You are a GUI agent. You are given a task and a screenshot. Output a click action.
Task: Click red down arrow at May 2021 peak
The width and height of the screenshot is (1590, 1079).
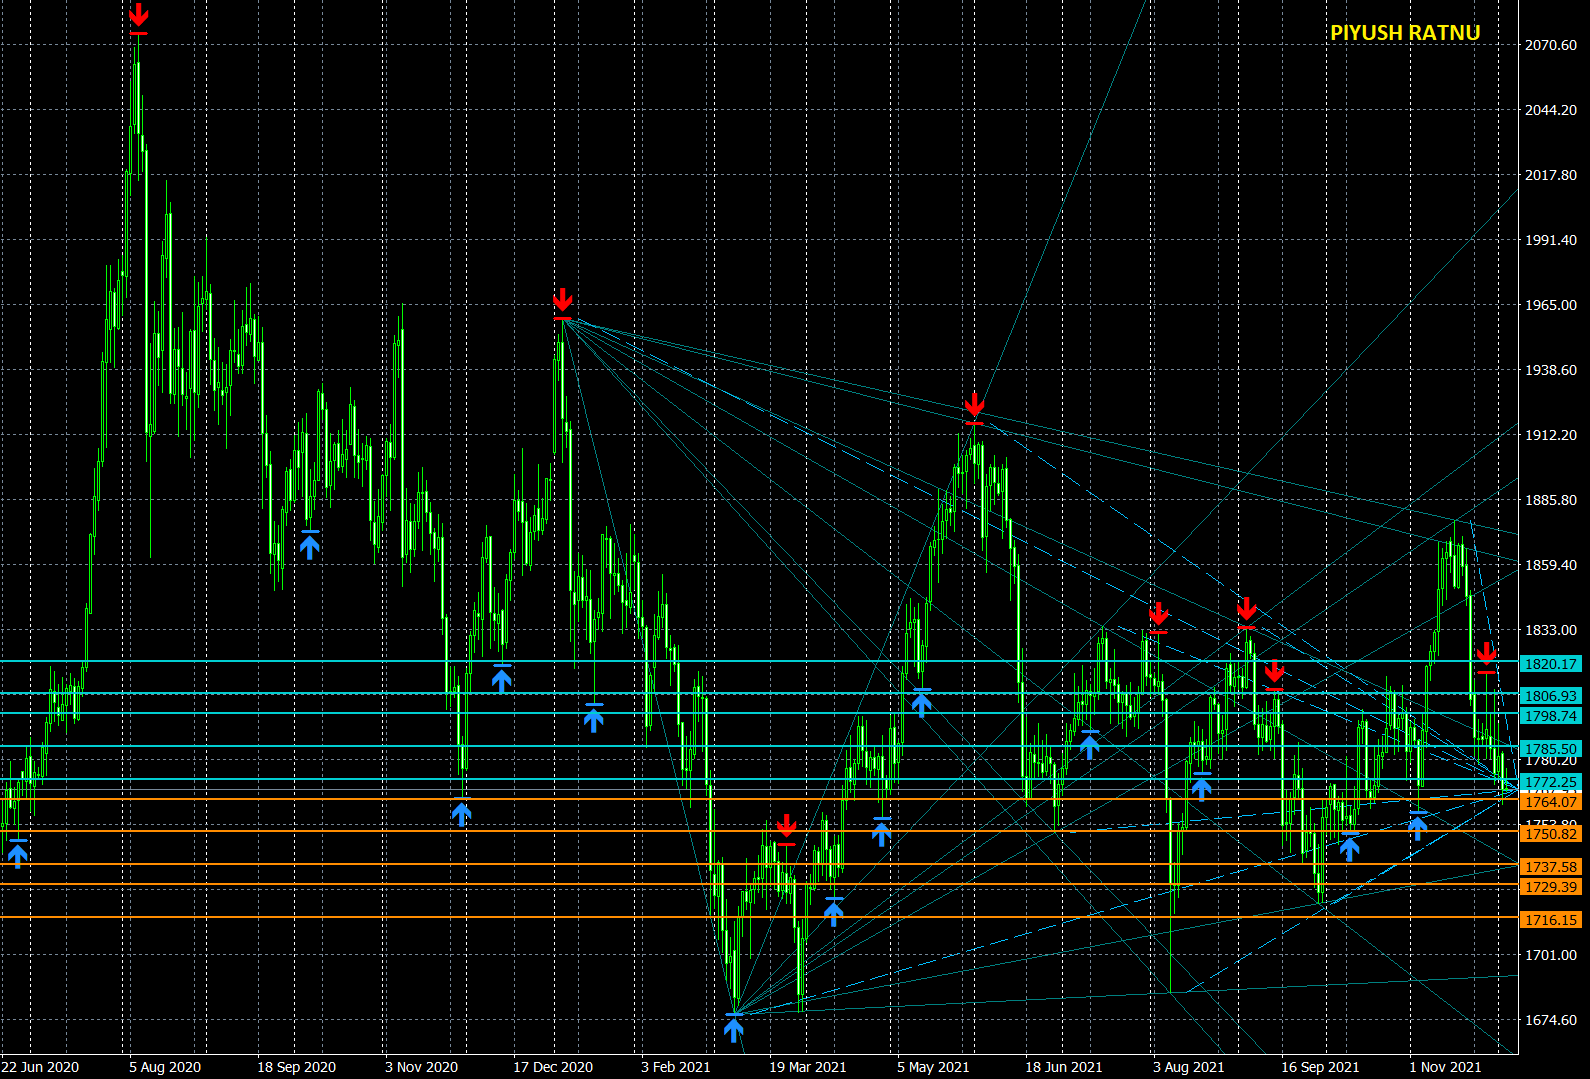coord(975,405)
